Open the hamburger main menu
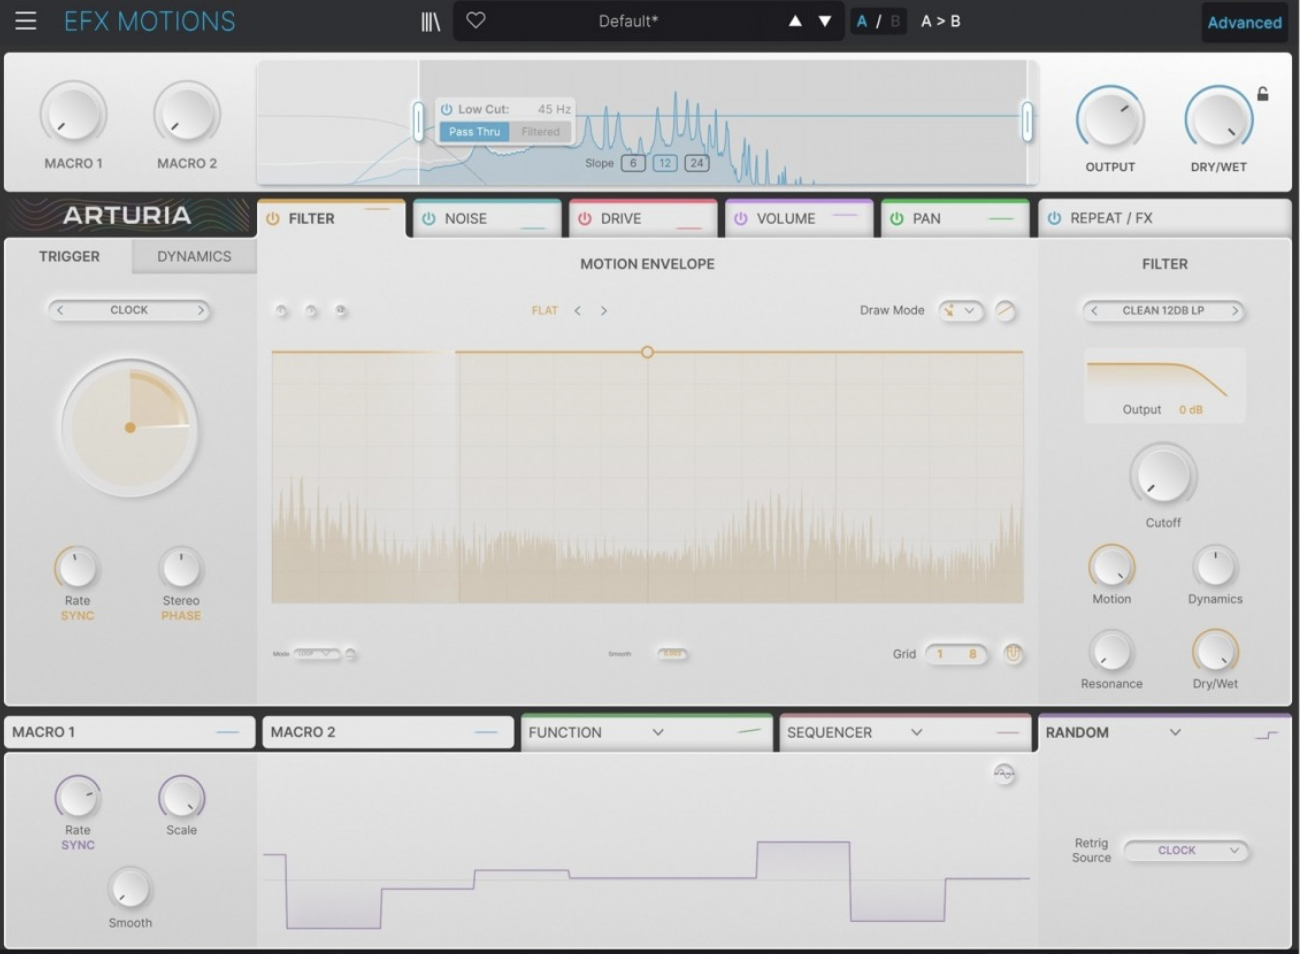The image size is (1300, 954). click(x=26, y=21)
